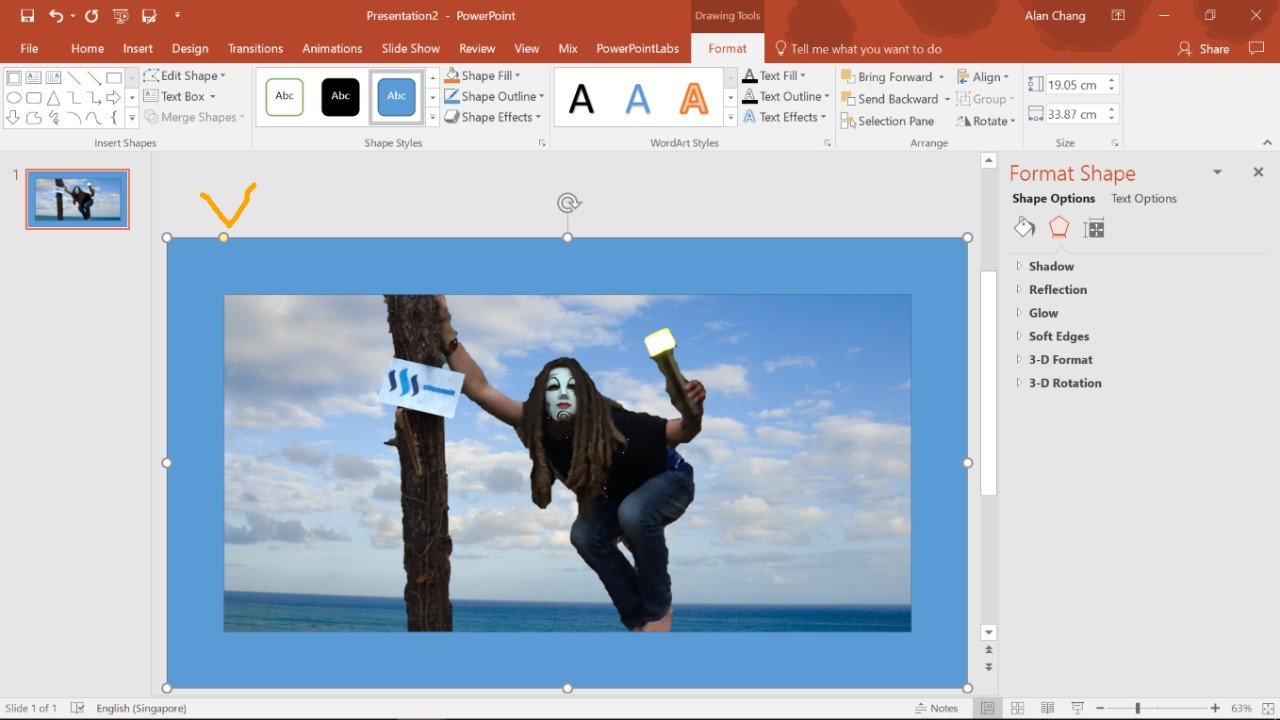Apply the white outlined Abc shape style
The height and width of the screenshot is (720, 1280).
click(285, 96)
